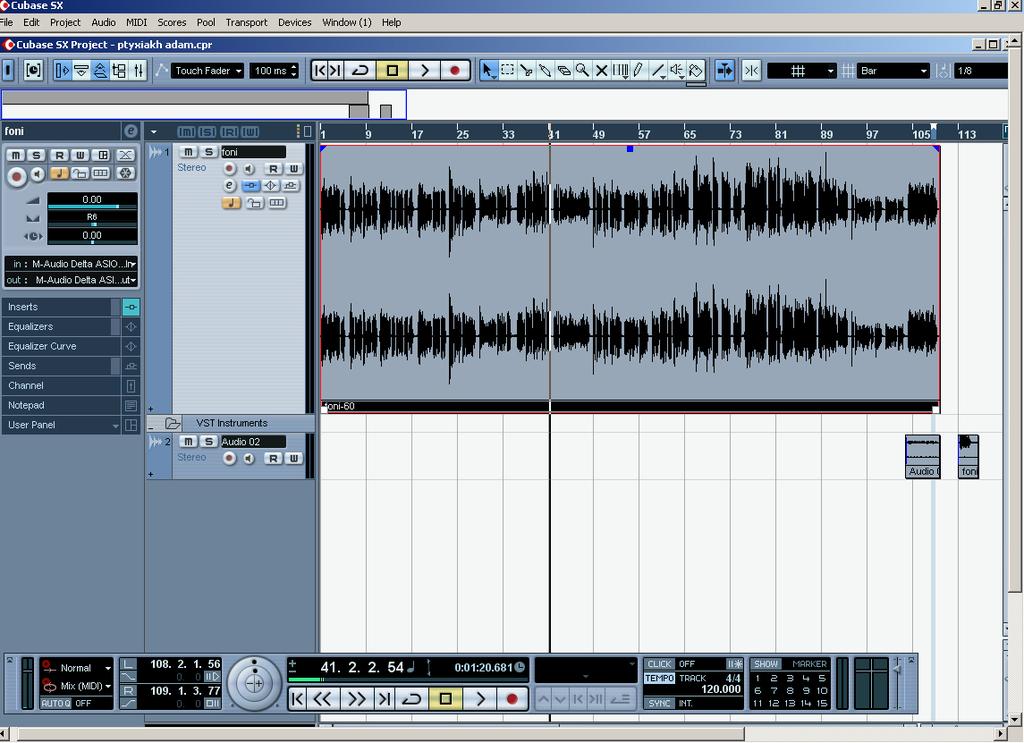Expand the User Panel dropdown arrow
Screen dimensions: 1024x743
click(x=116, y=426)
